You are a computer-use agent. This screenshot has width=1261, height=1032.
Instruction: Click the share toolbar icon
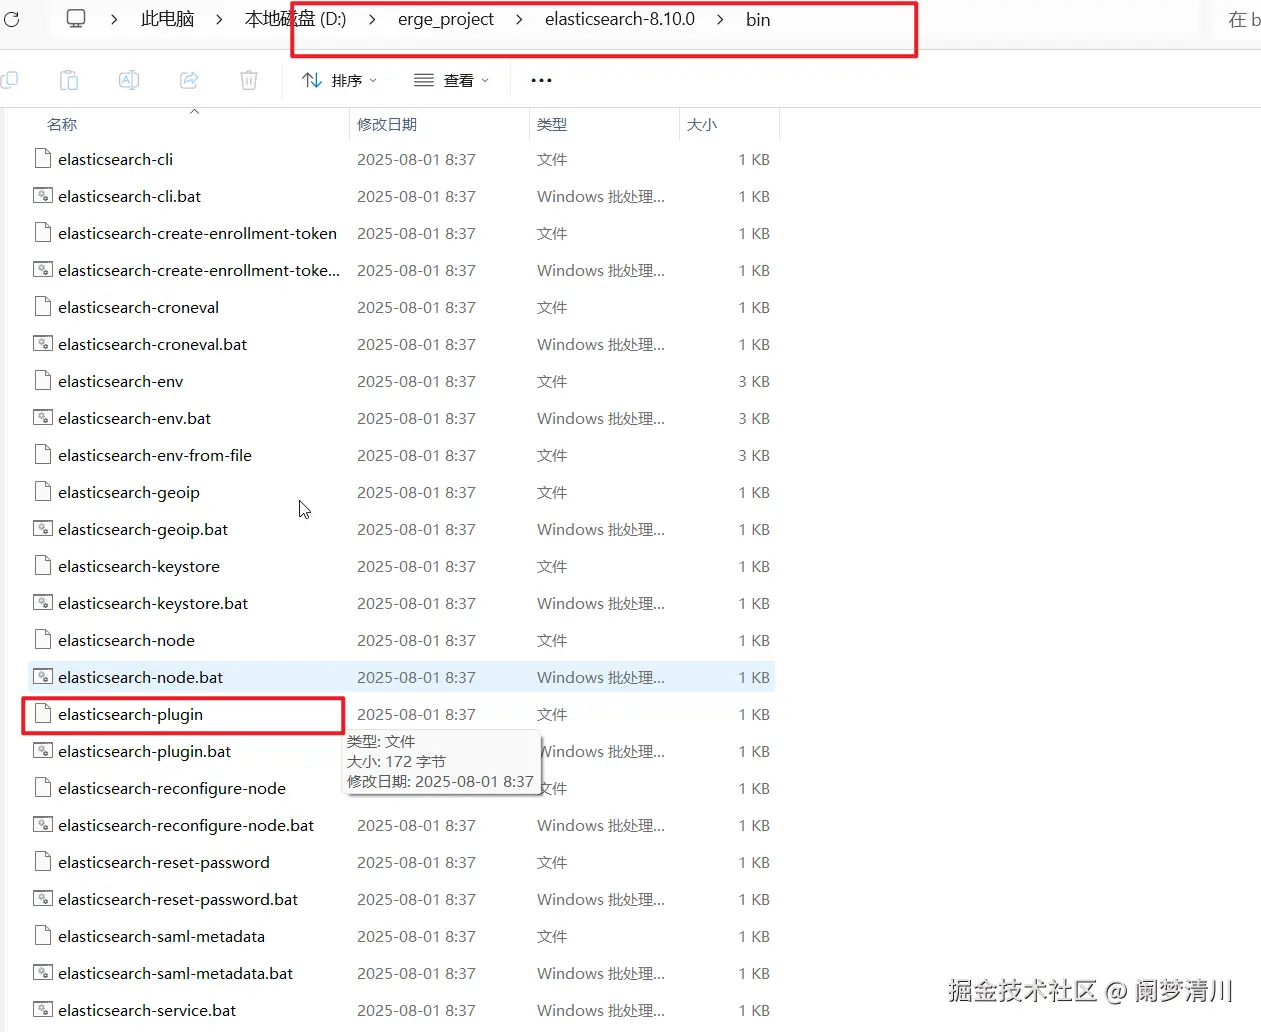(x=189, y=80)
